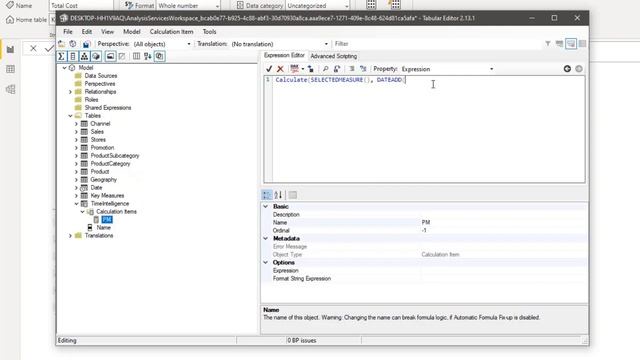Open the Calculation Item menu

point(171,31)
